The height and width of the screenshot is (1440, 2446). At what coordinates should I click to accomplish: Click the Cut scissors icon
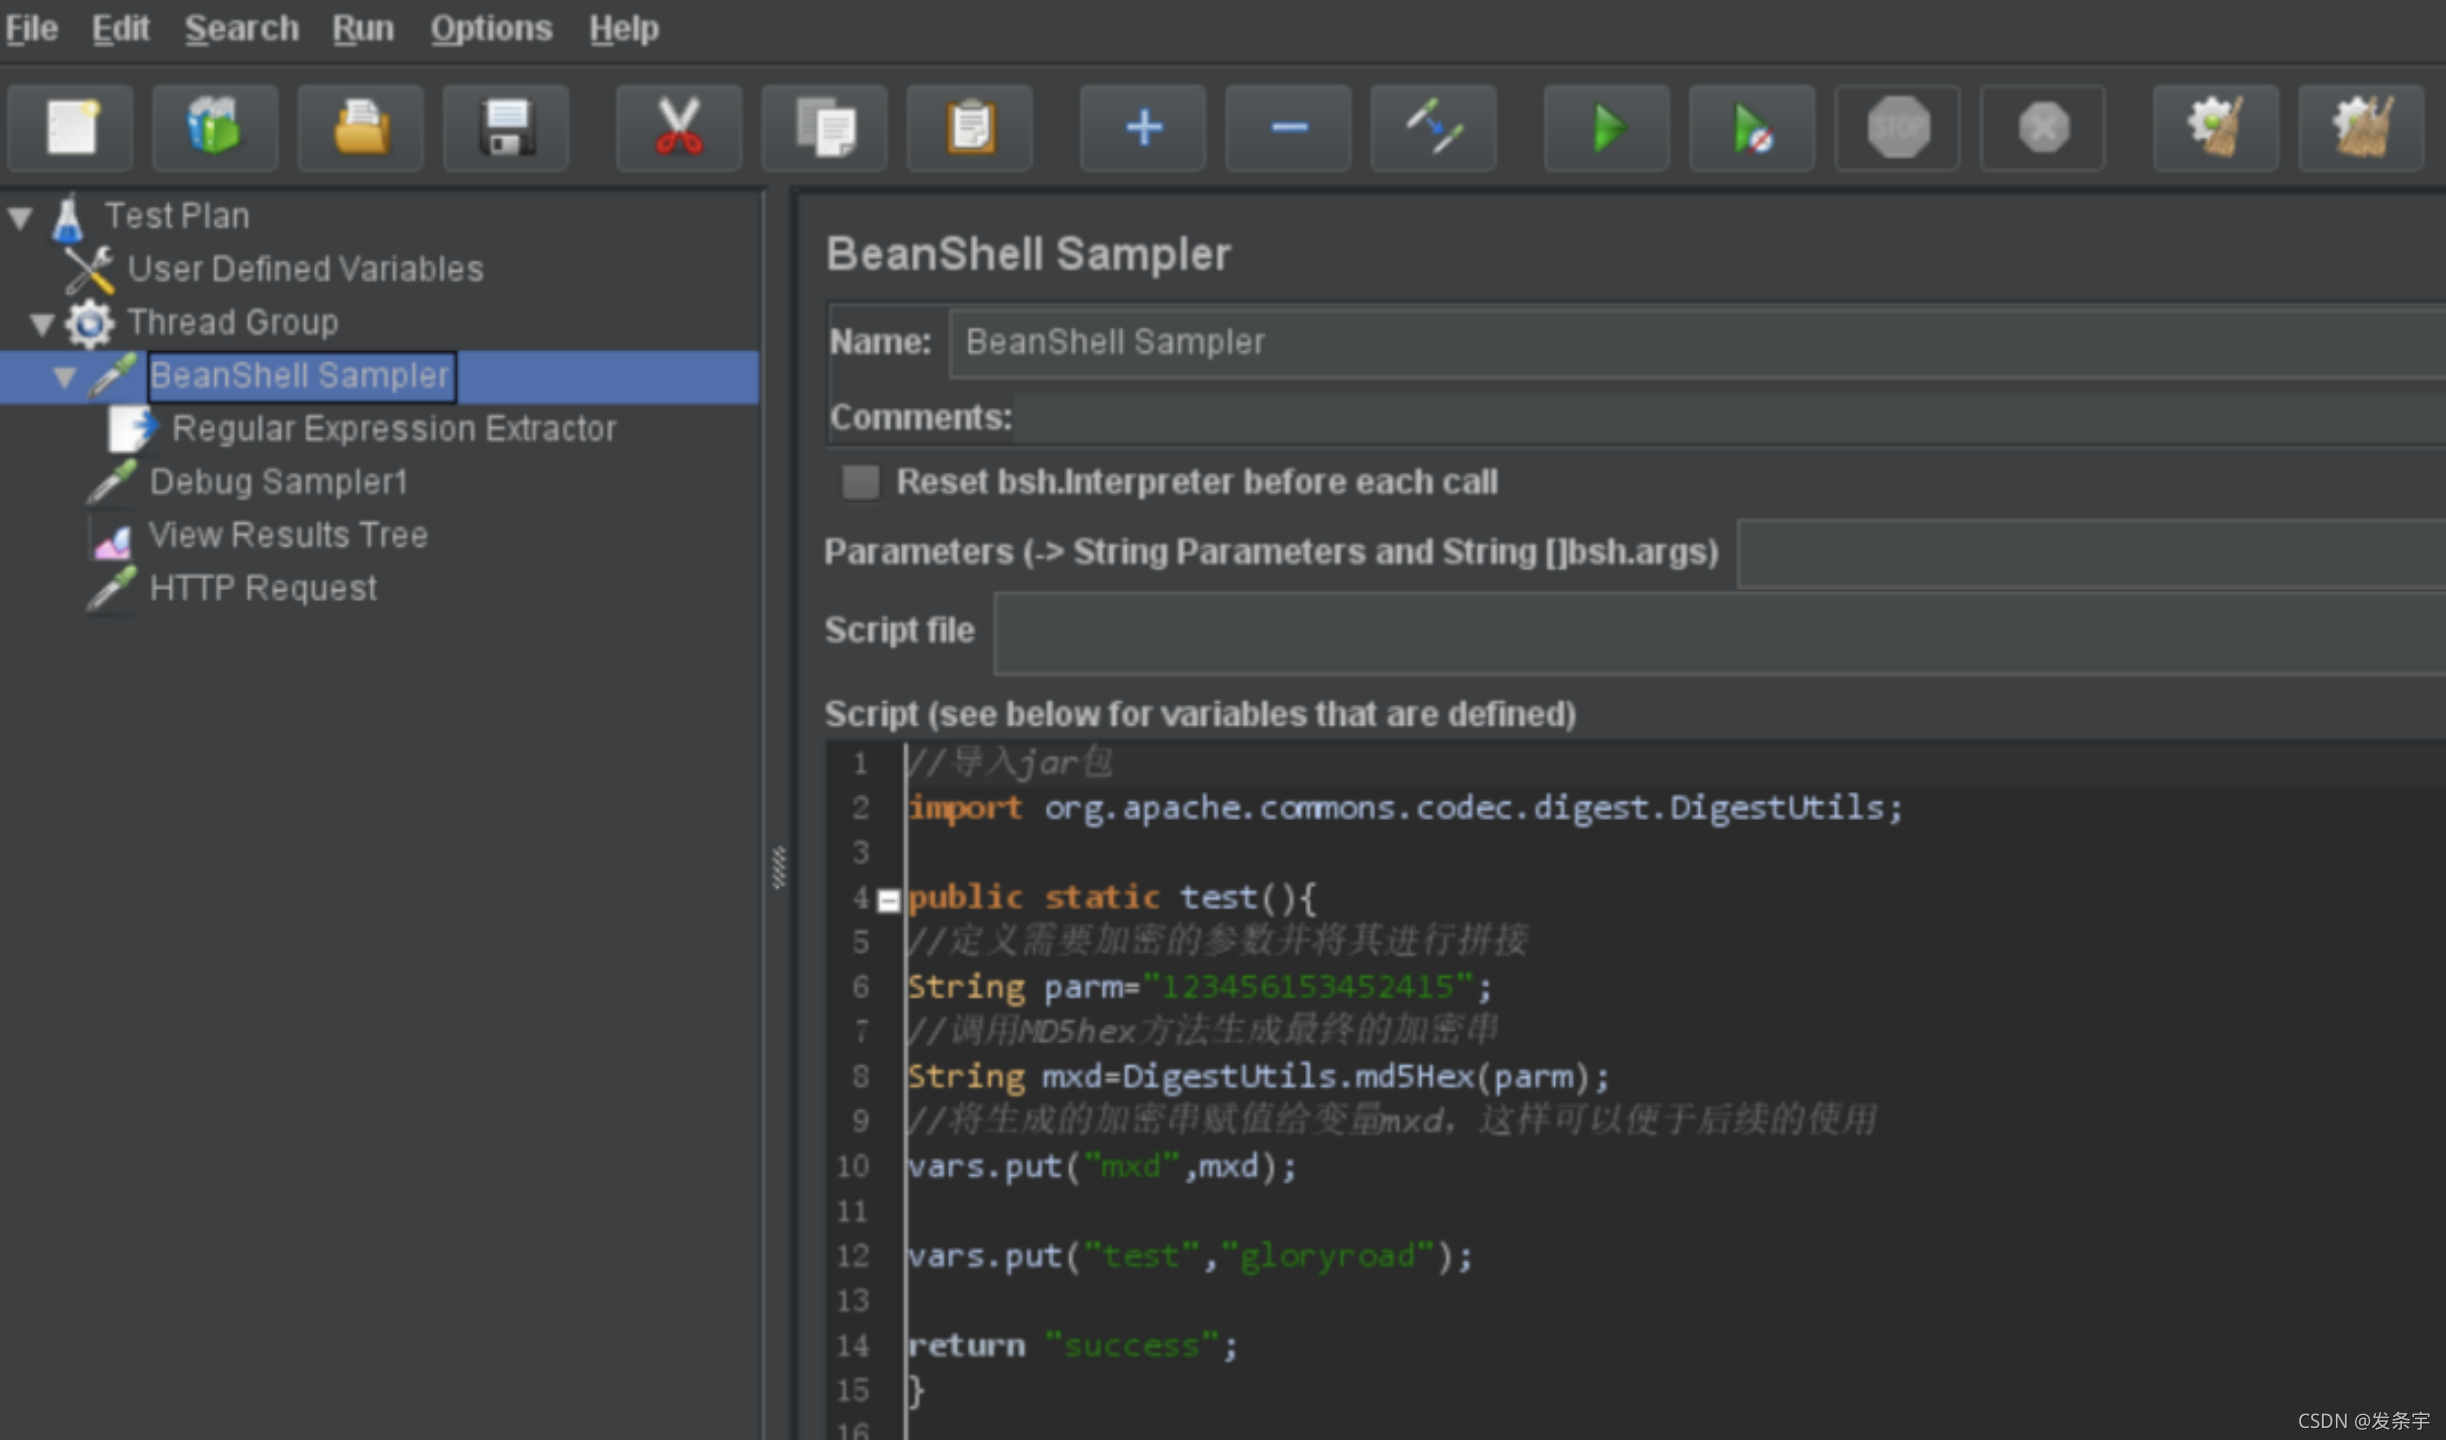pyautogui.click(x=679, y=128)
